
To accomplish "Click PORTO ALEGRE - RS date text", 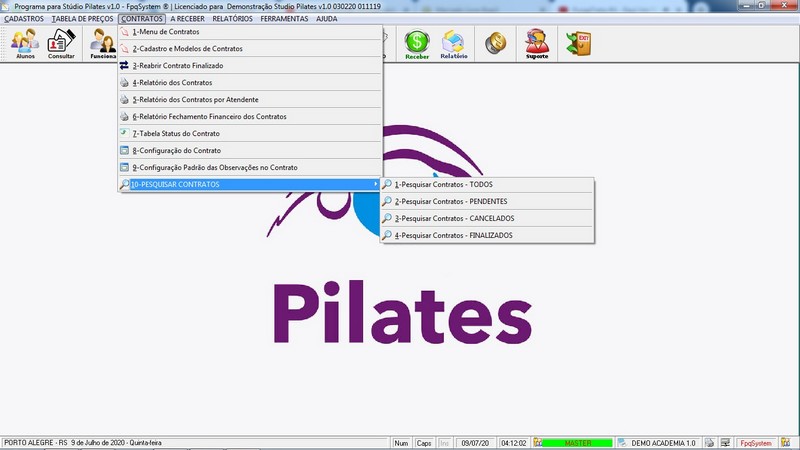I will [x=83, y=443].
